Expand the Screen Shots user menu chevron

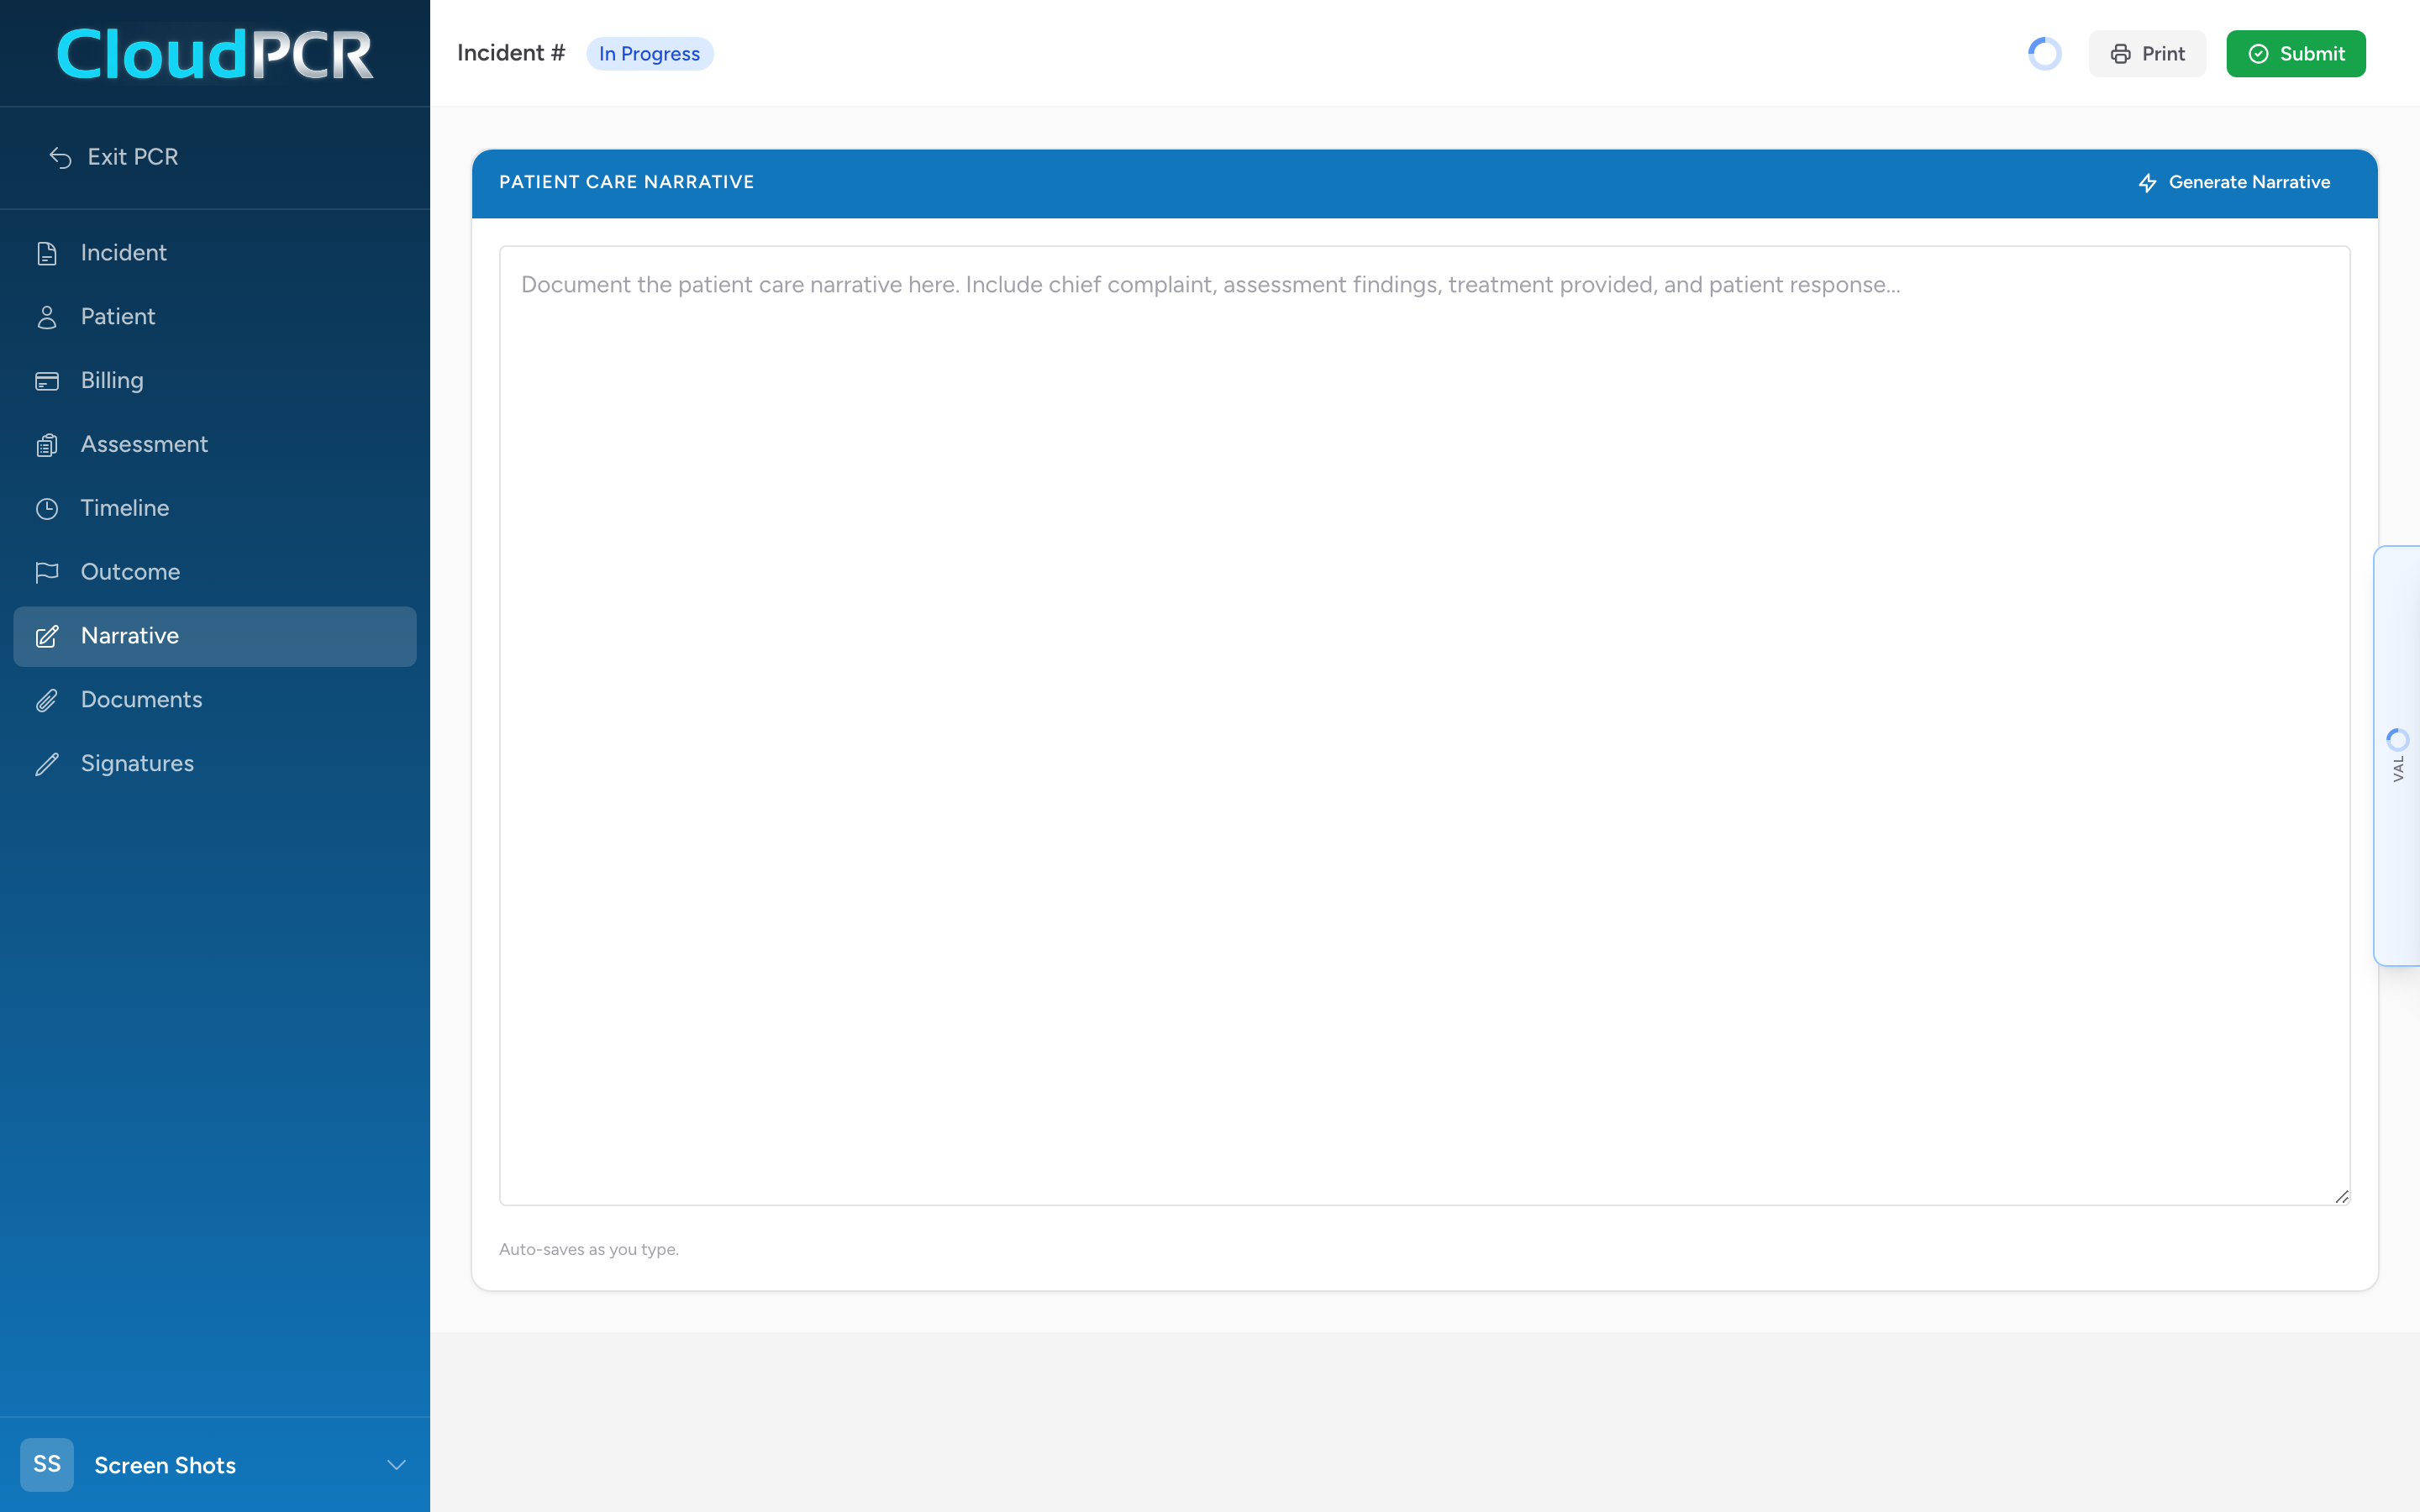[x=396, y=1465]
